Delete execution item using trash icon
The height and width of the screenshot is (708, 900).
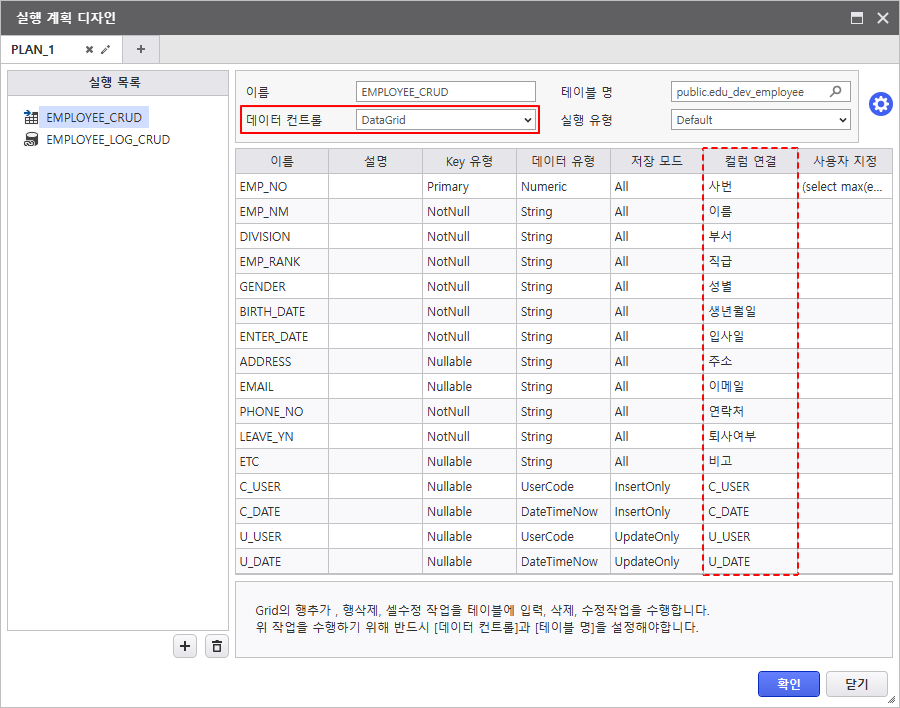217,646
